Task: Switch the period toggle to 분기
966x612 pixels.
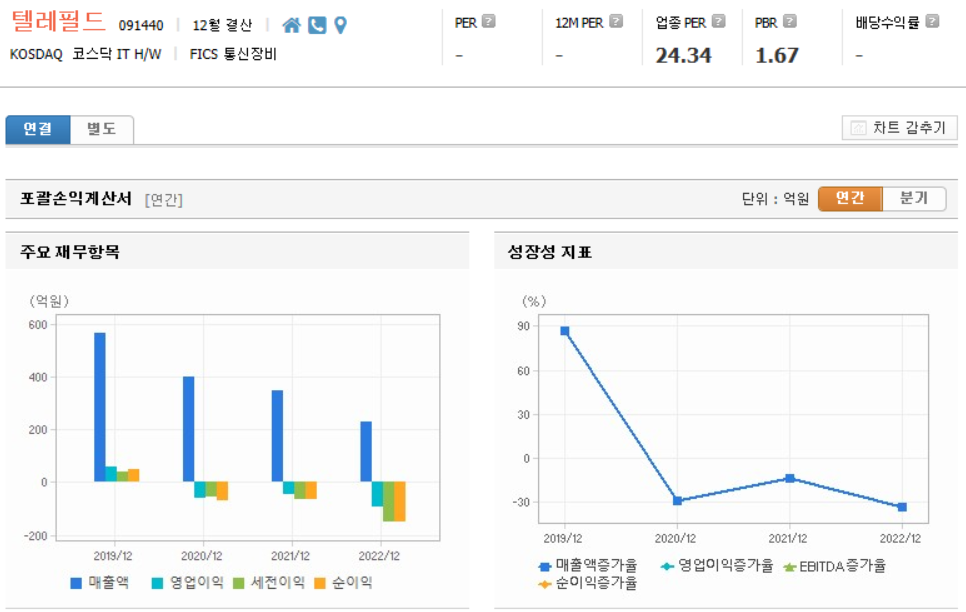Action: click(x=916, y=198)
